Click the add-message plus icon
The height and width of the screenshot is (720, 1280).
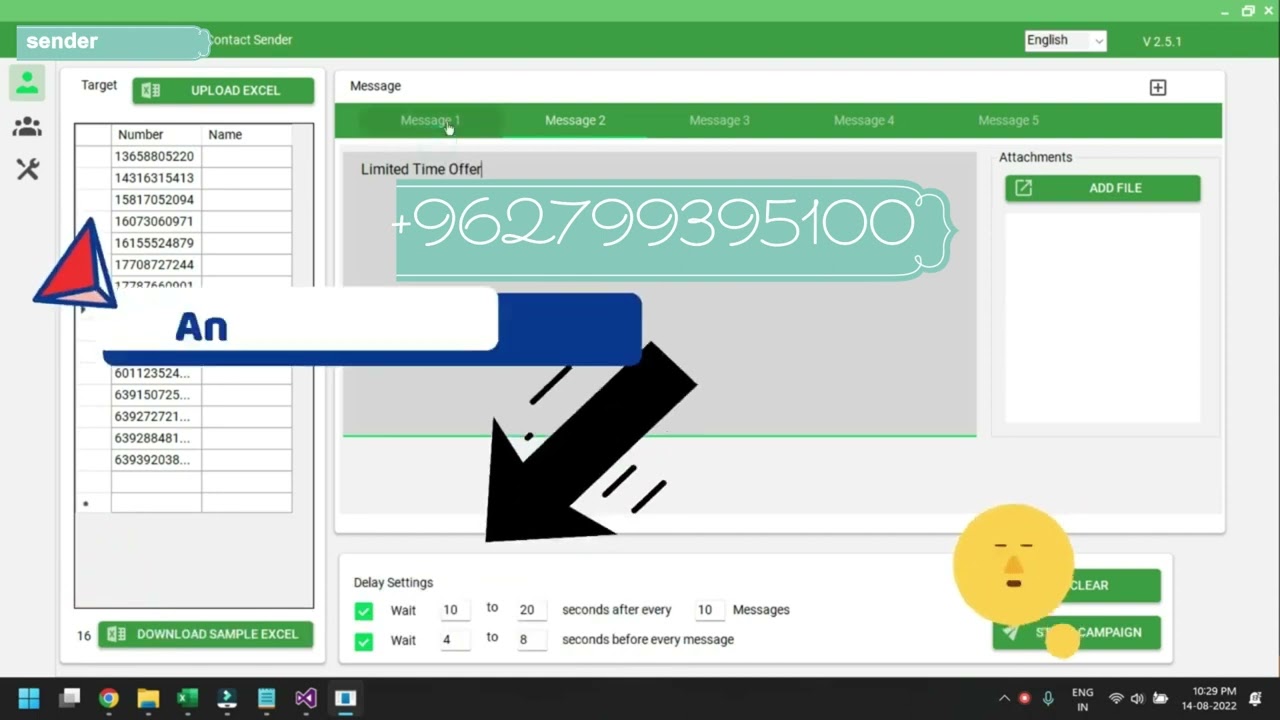point(1158,88)
